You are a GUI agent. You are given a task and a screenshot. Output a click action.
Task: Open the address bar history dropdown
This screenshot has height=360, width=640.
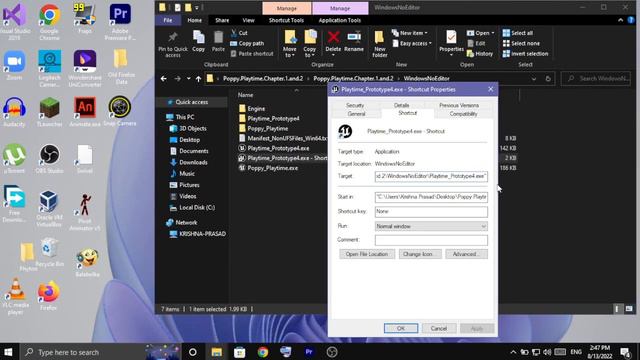coord(533,78)
